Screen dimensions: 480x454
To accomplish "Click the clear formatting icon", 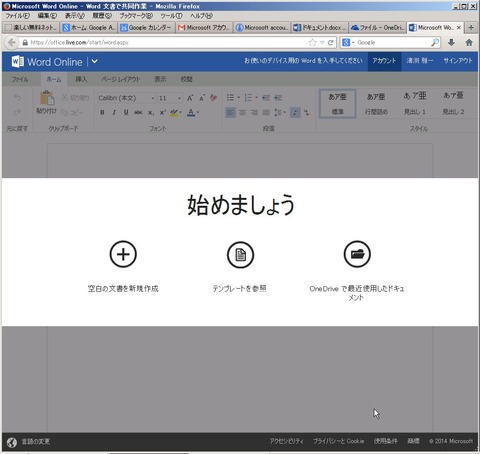I will [214, 98].
